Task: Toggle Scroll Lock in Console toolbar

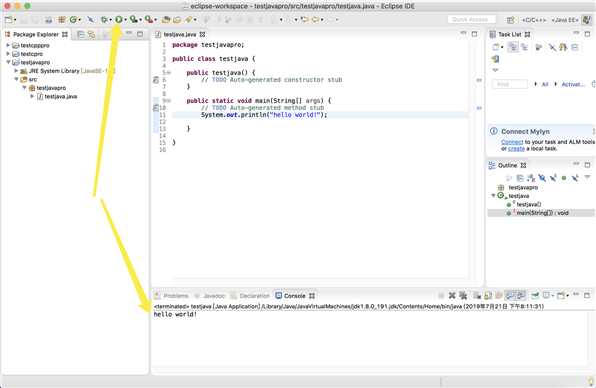Action: tap(488, 295)
